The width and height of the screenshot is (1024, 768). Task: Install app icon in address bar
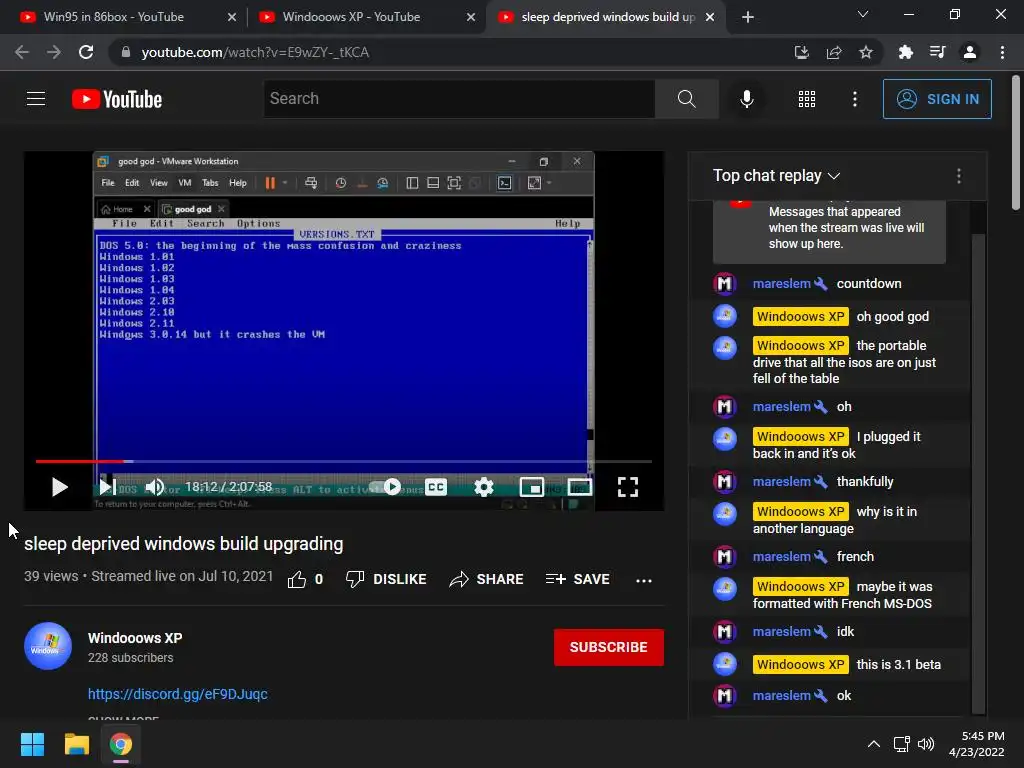801,52
